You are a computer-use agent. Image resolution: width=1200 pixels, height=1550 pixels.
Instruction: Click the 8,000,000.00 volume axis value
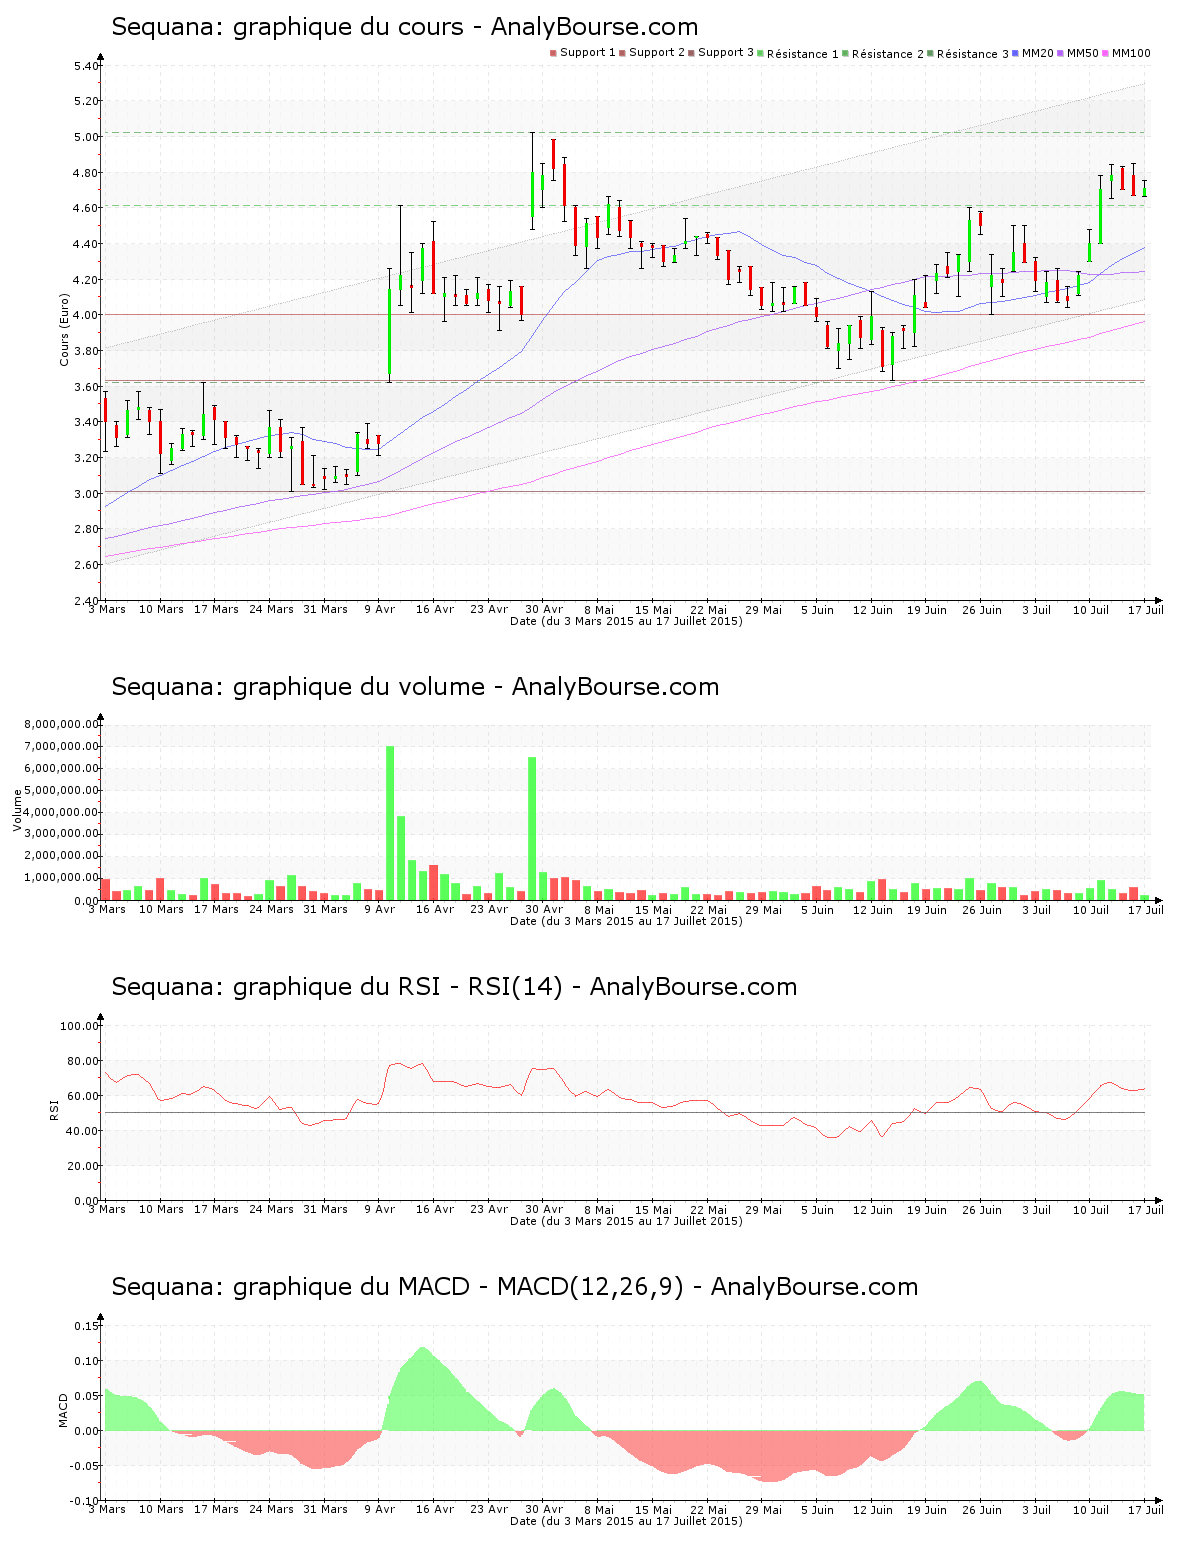[62, 724]
